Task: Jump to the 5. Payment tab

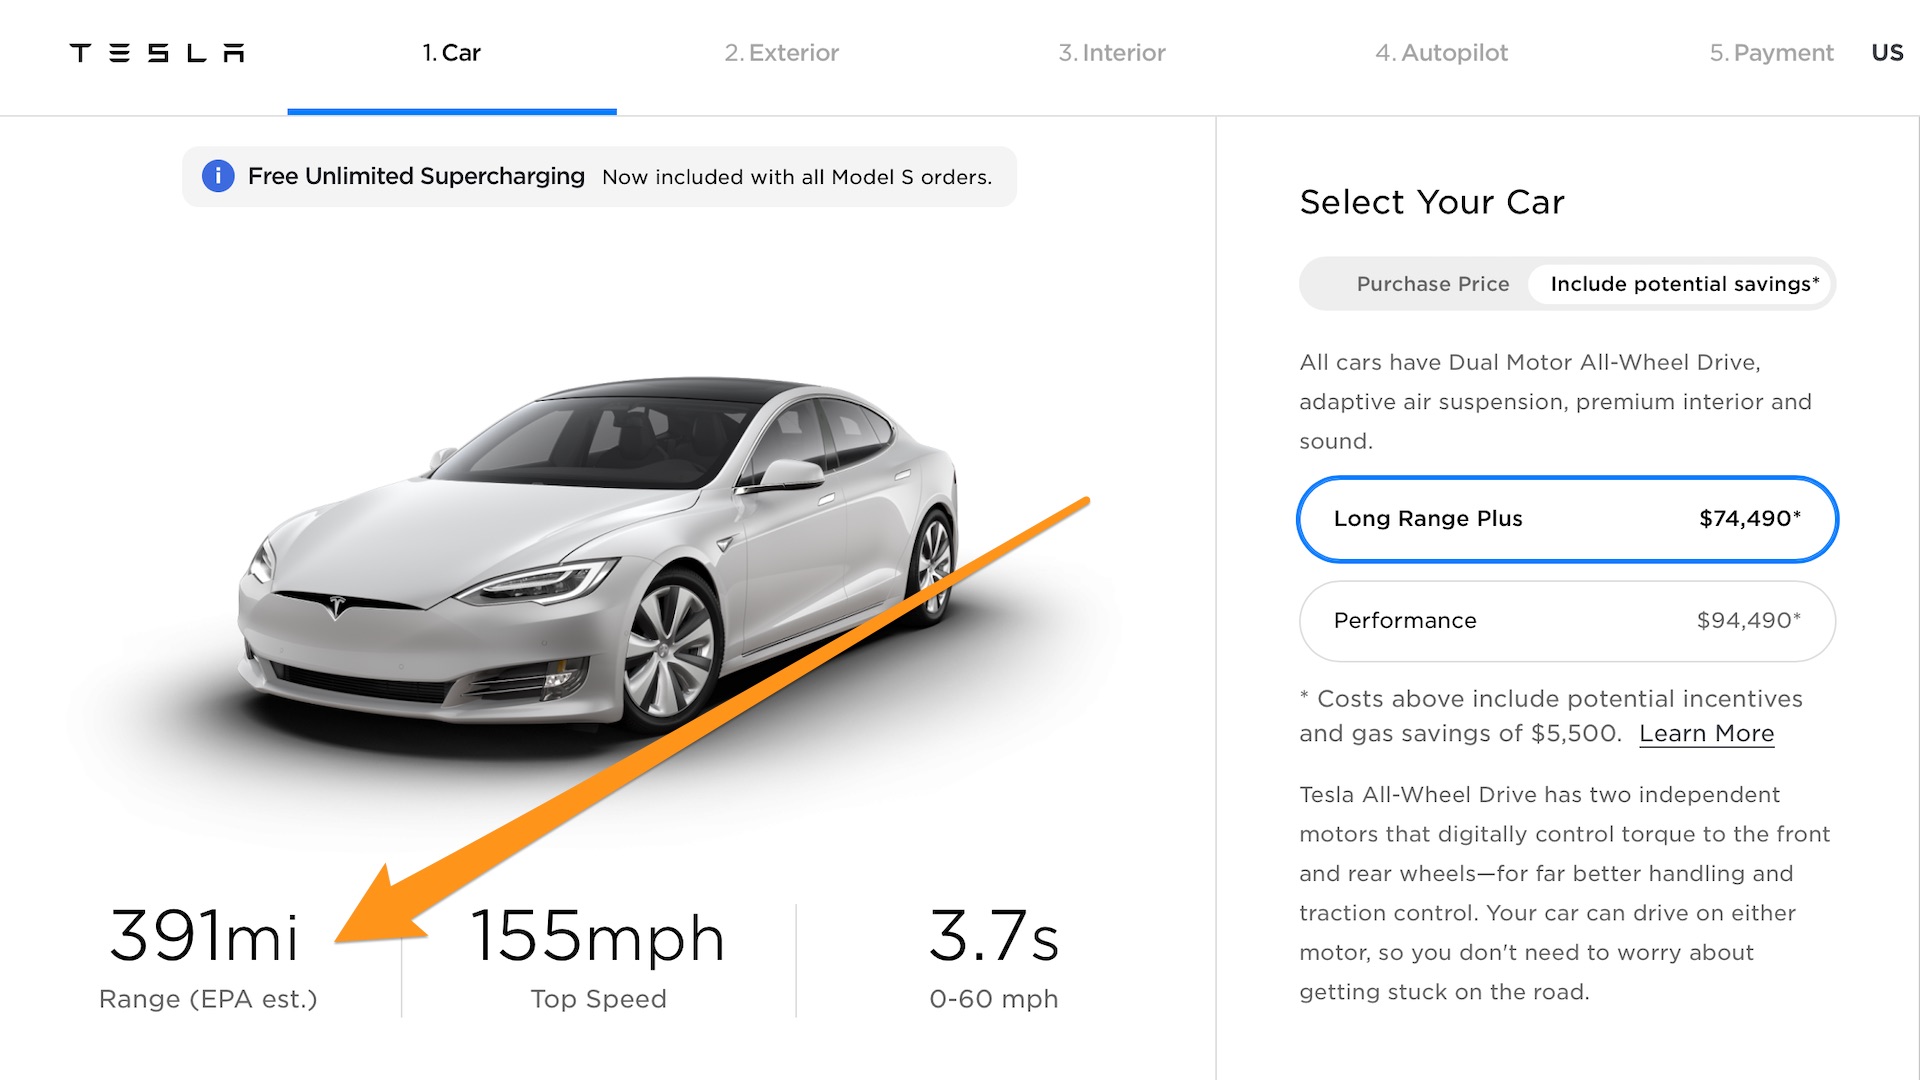Action: click(x=1771, y=53)
